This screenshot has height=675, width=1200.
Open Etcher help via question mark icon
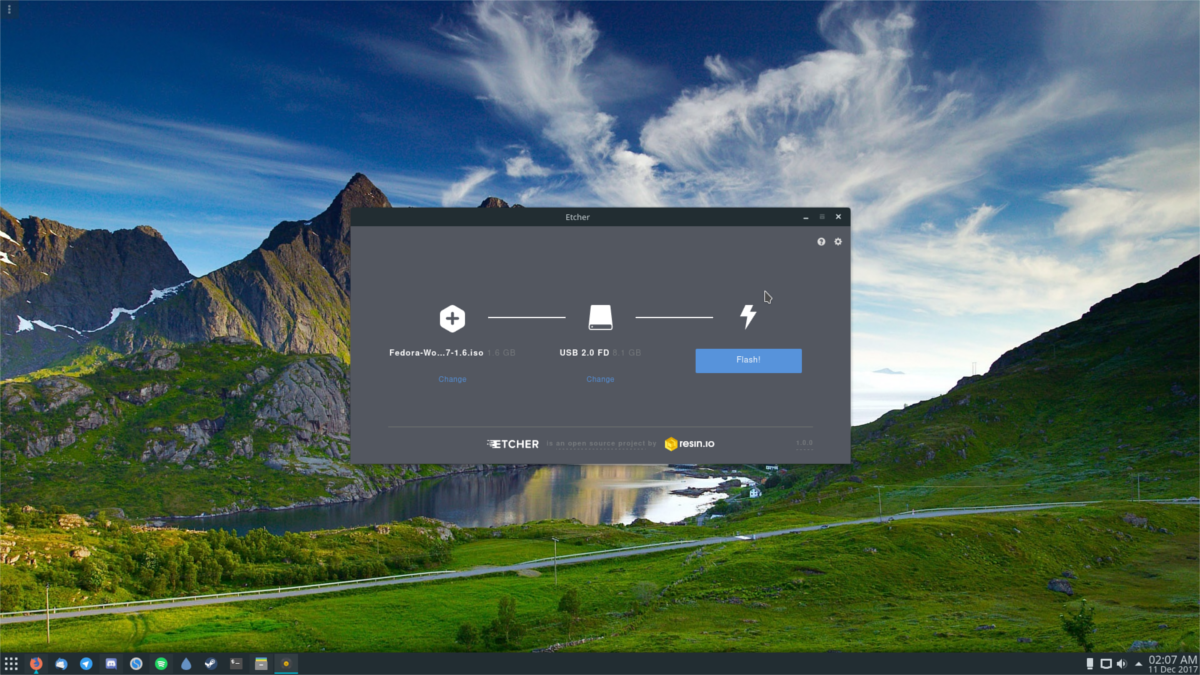click(821, 242)
